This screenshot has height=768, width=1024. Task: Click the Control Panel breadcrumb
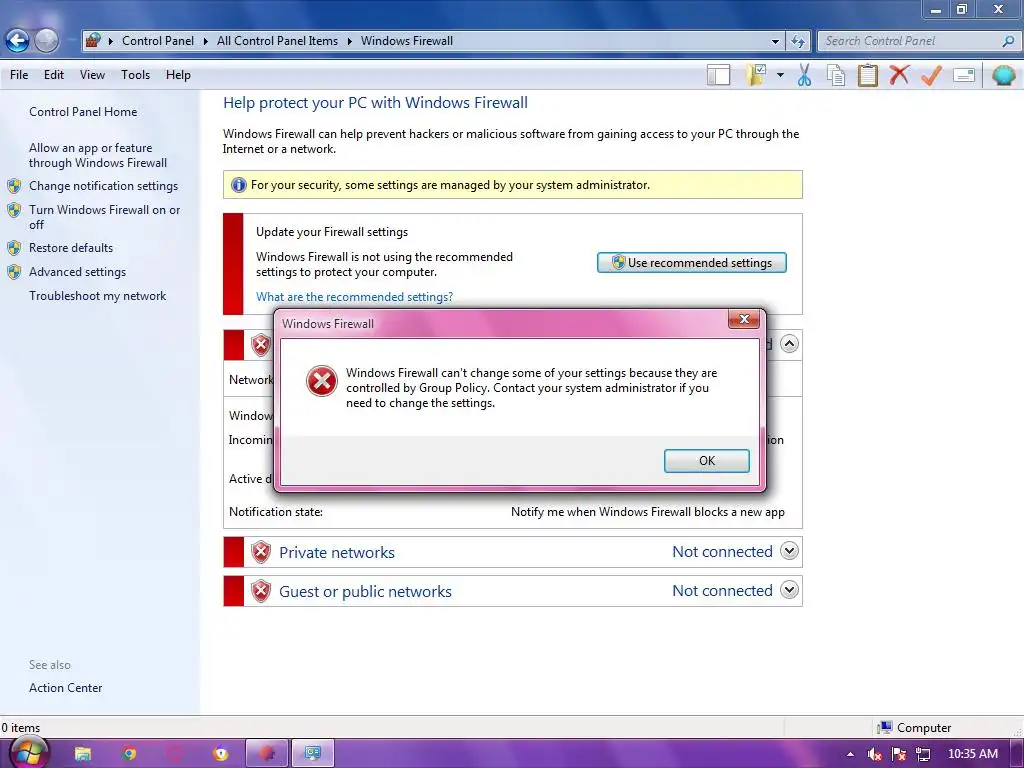(x=157, y=40)
